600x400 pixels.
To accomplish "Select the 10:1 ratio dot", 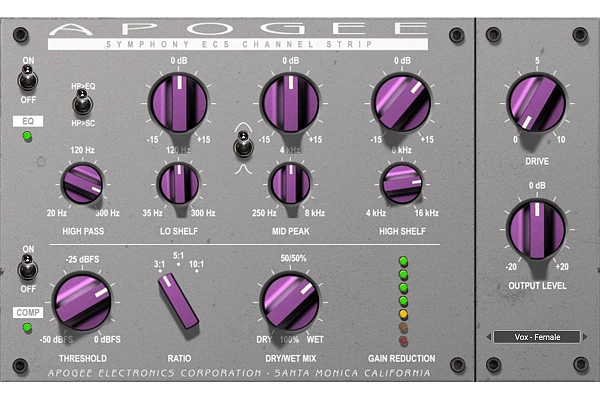I will tap(197, 271).
